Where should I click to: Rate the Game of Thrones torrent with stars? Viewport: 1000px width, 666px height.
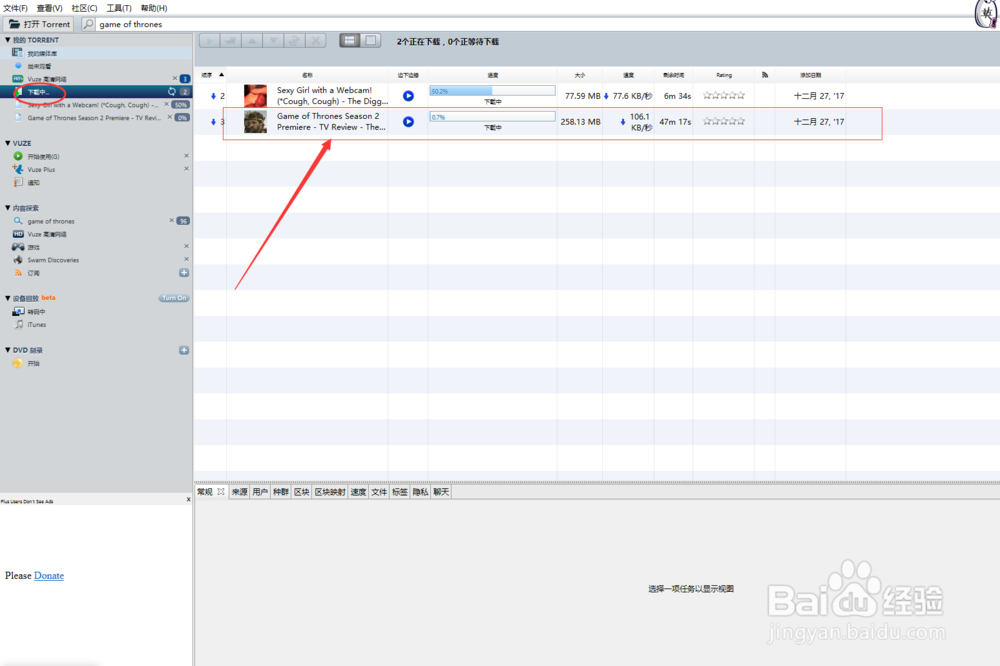(x=724, y=121)
